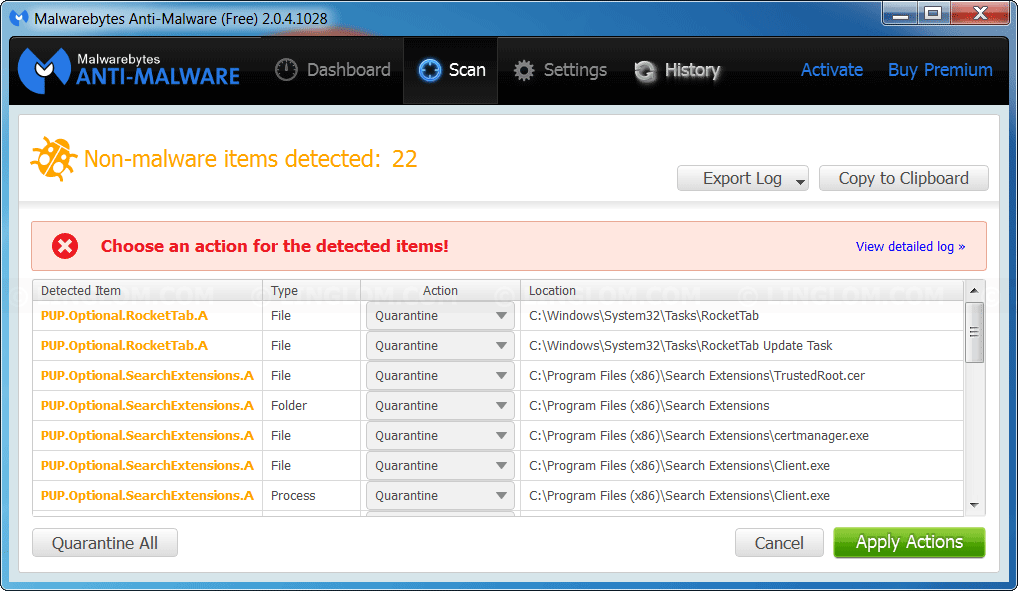The height and width of the screenshot is (591, 1018).
Task: Sort by Action column header
Action: (x=440, y=290)
